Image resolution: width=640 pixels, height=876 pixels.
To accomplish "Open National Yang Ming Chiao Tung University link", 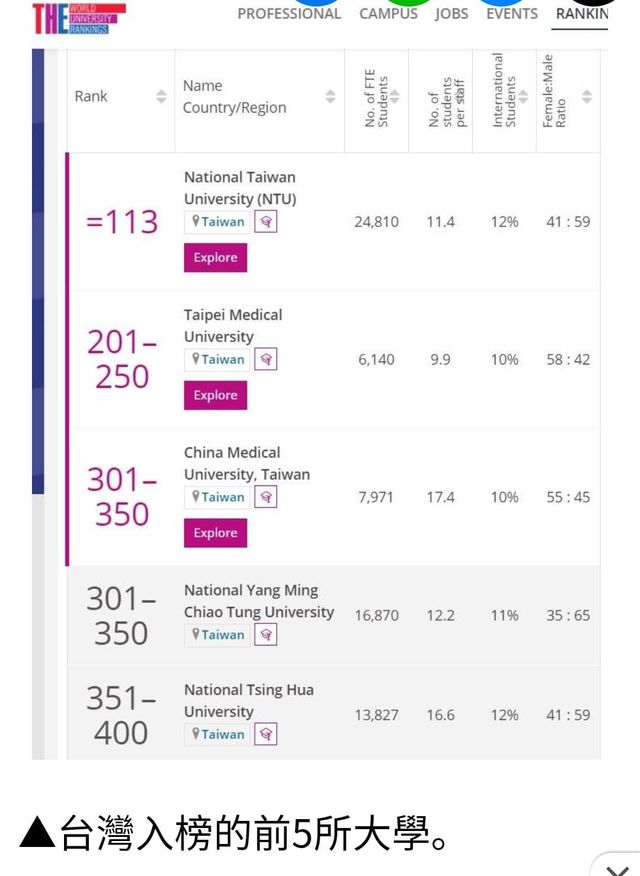I will pyautogui.click(x=259, y=601).
